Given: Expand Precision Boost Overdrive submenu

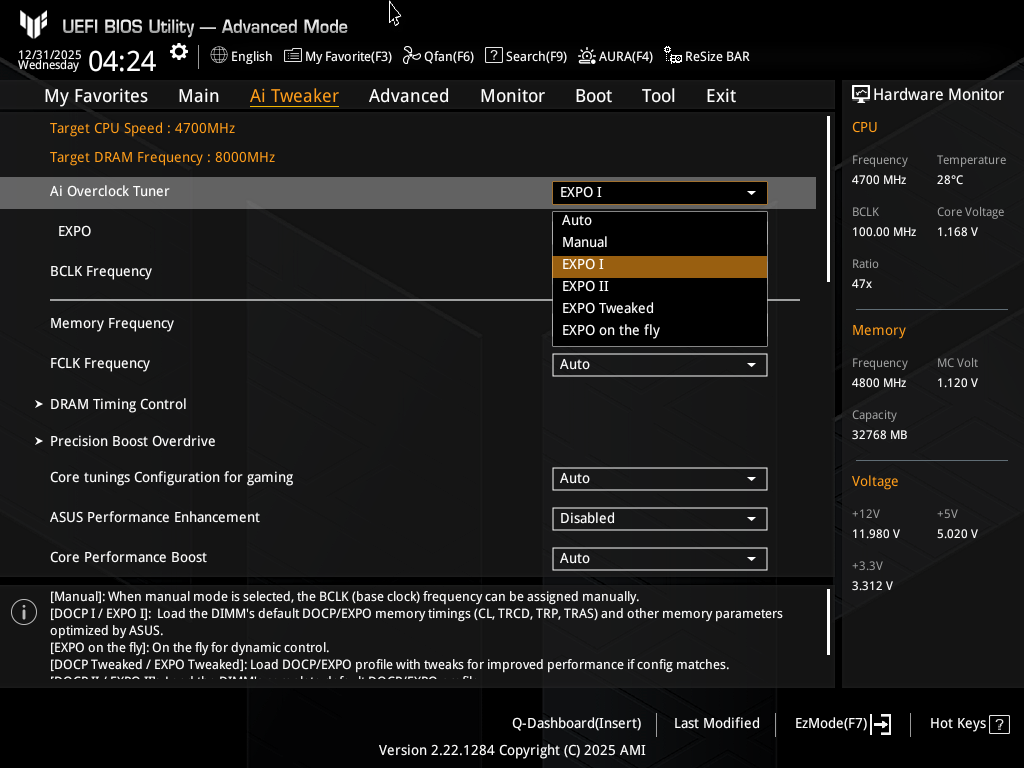Looking at the screenshot, I should [132, 441].
